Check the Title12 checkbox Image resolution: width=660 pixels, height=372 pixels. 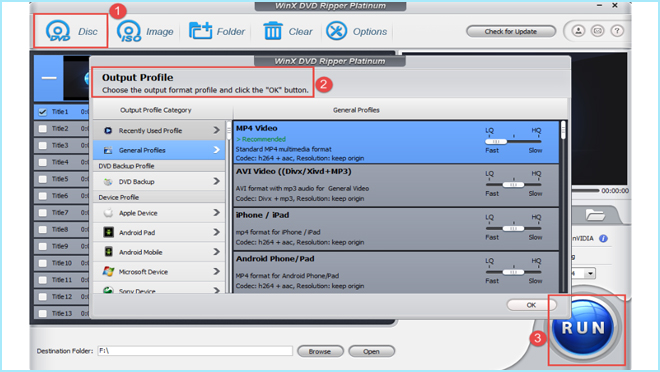point(43,297)
